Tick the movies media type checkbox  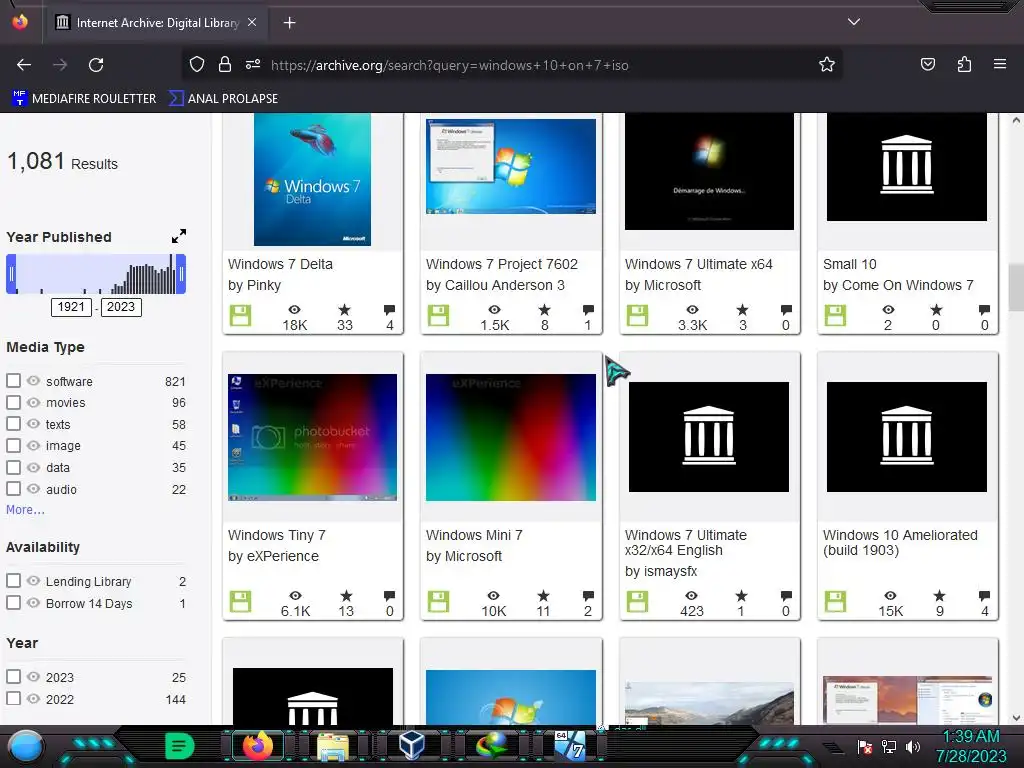(x=13, y=402)
